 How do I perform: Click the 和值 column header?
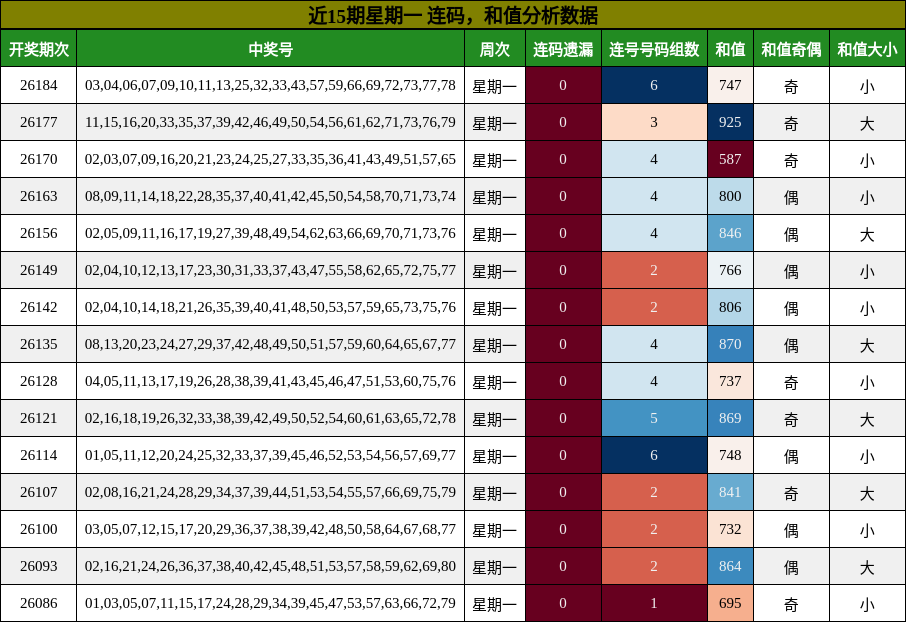pyautogui.click(x=730, y=49)
